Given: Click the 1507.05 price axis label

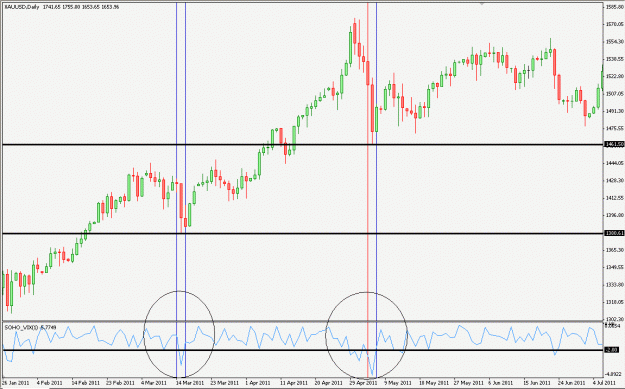Looking at the screenshot, I should pyautogui.click(x=615, y=94).
